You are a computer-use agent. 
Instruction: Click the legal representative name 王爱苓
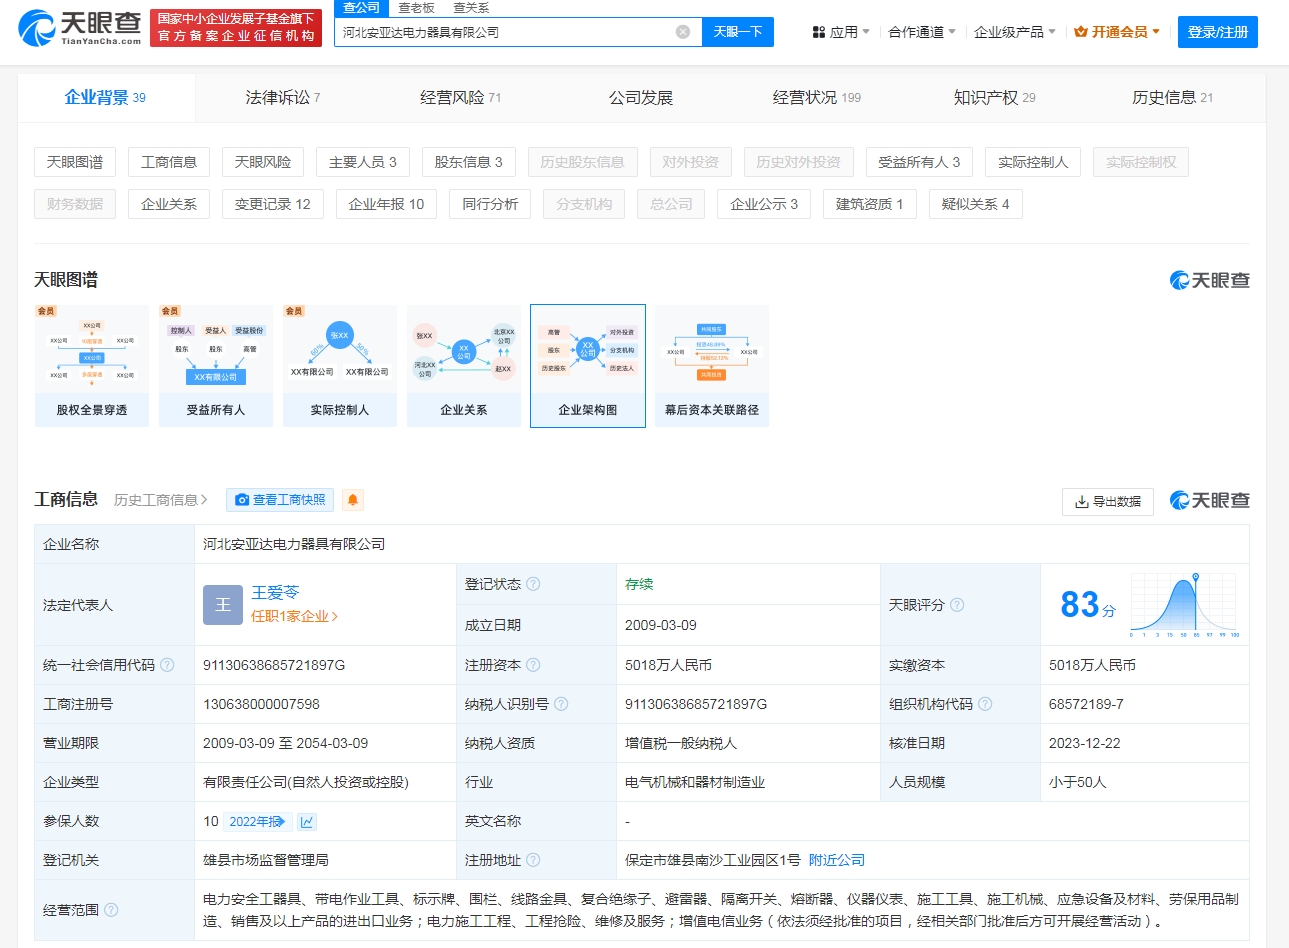point(275,593)
